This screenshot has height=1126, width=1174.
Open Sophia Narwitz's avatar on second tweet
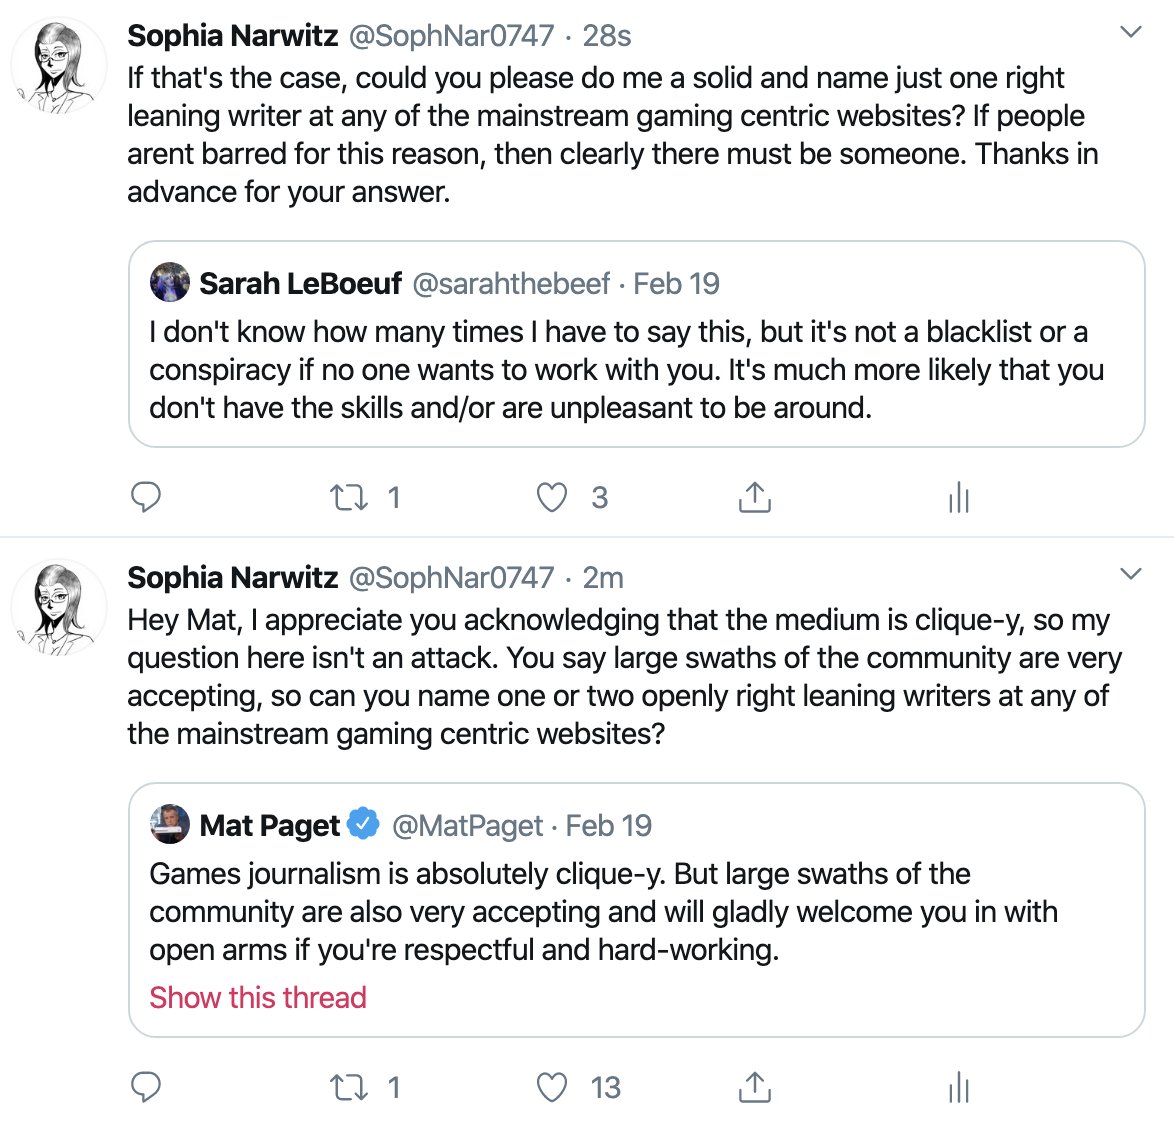click(59, 608)
